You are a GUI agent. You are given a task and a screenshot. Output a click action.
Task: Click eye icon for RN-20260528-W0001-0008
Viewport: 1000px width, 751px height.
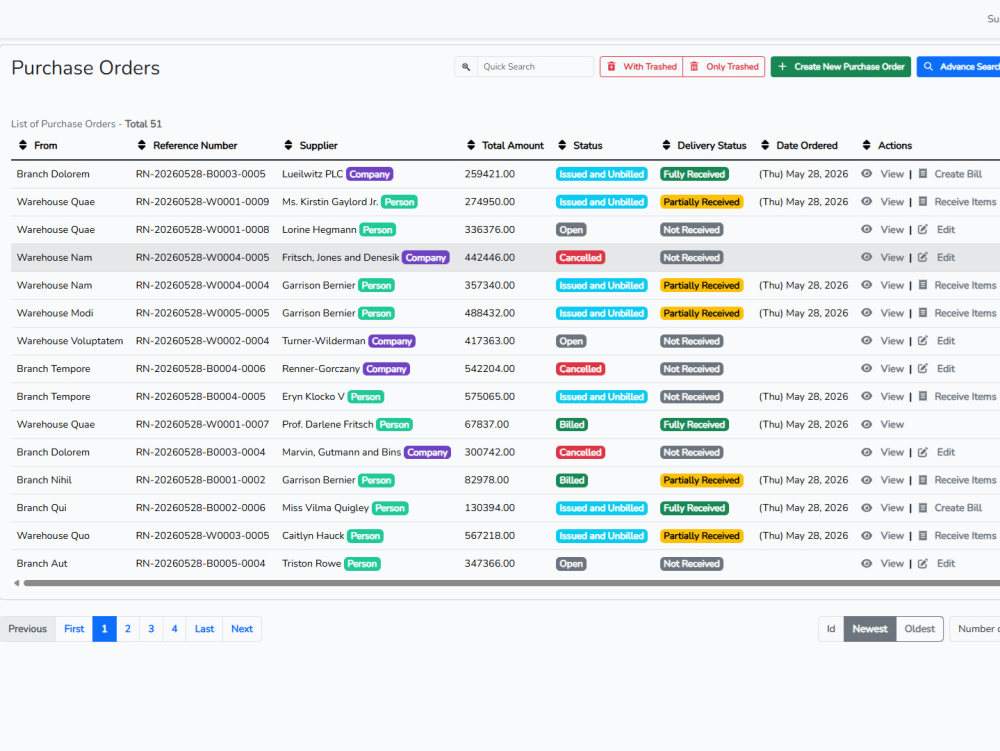[x=867, y=230]
